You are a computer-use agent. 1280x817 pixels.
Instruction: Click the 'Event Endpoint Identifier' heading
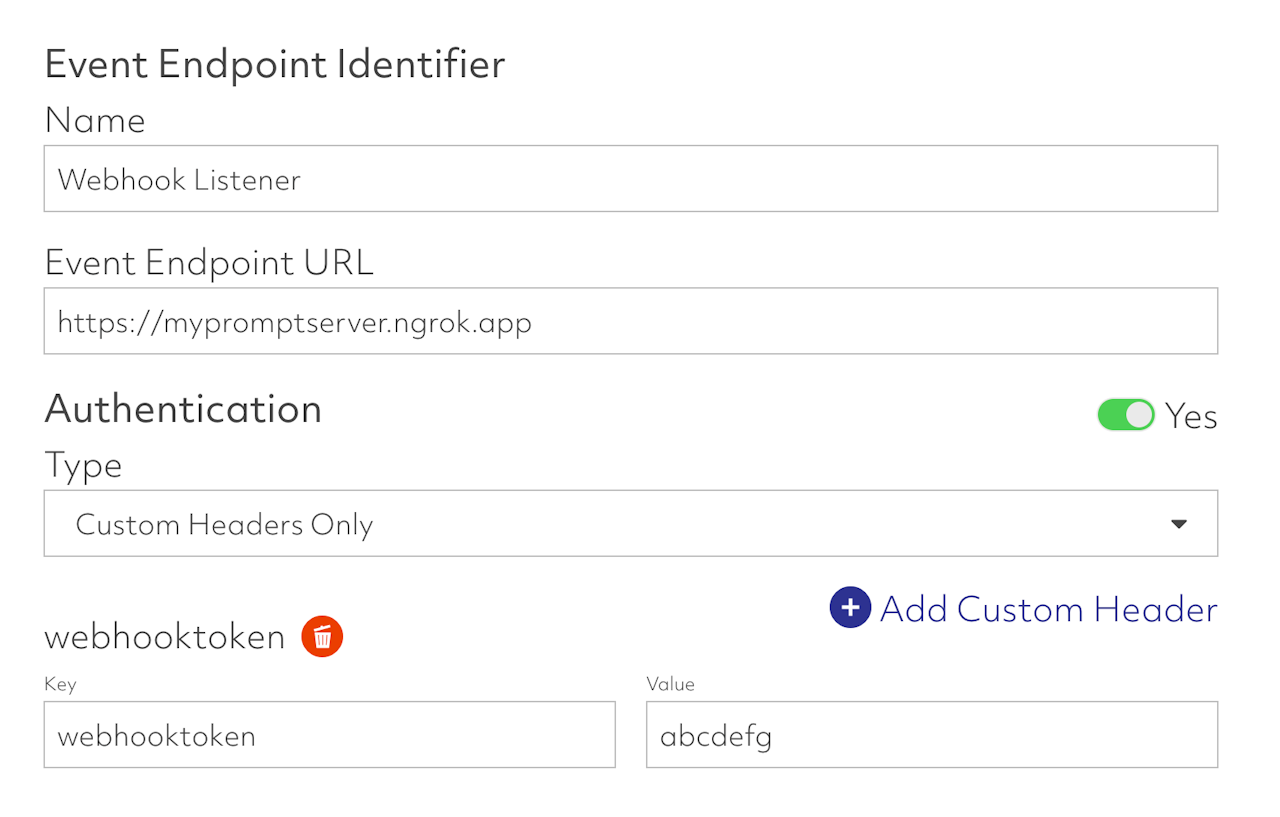(x=275, y=64)
